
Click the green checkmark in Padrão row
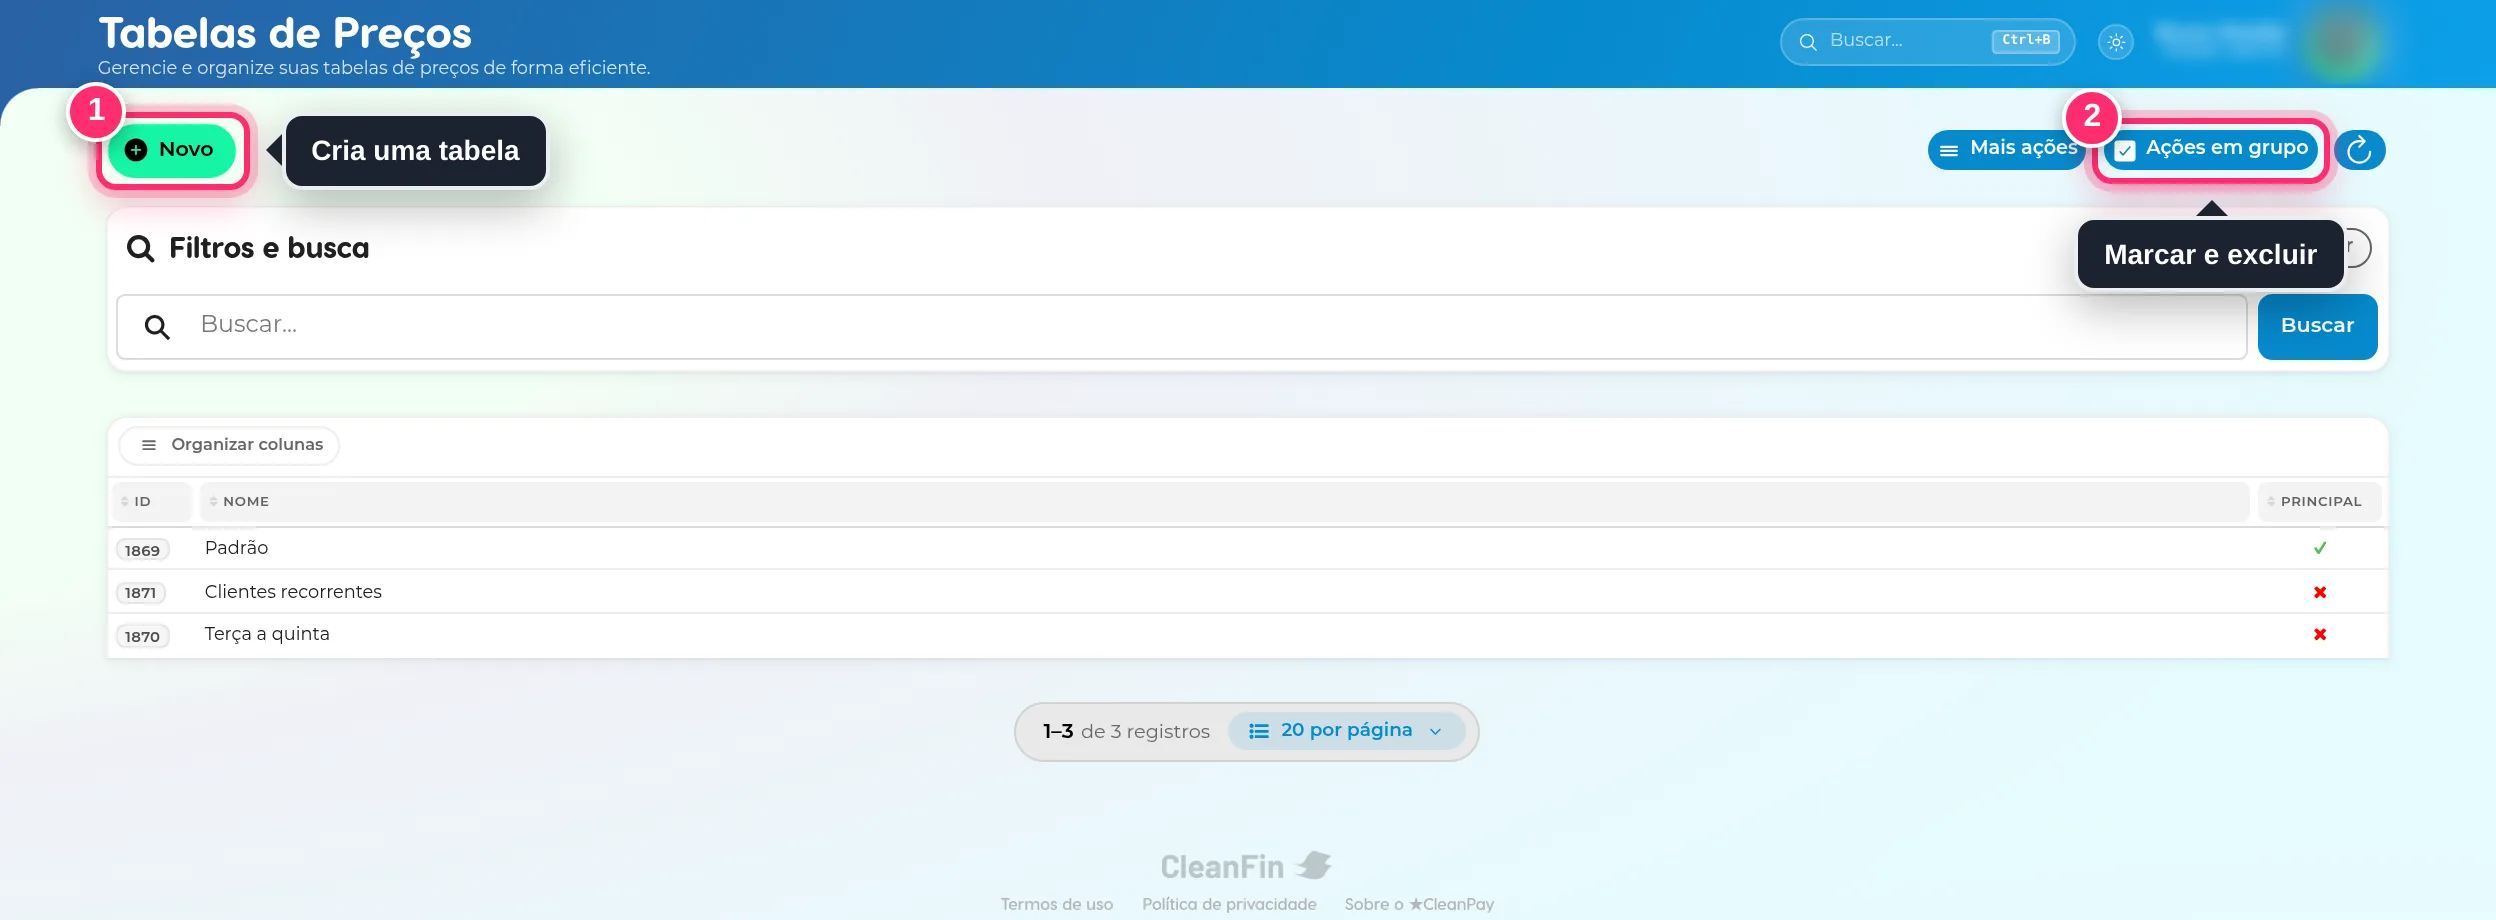point(2320,548)
